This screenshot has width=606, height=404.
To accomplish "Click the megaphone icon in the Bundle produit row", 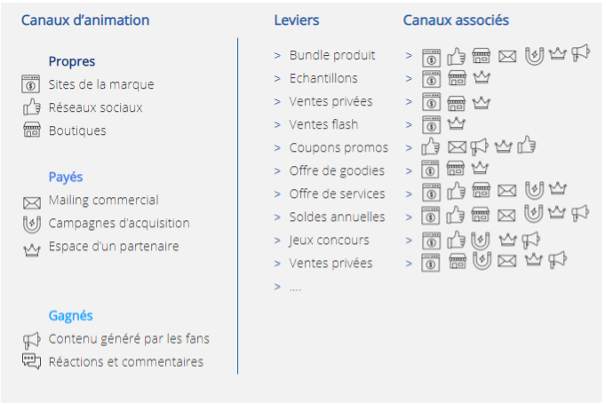I will pos(580,53).
